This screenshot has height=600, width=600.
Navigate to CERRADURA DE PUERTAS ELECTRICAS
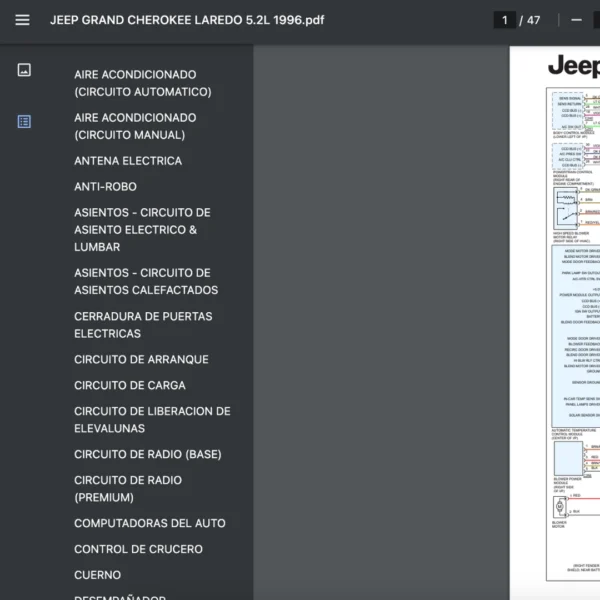click(142, 325)
